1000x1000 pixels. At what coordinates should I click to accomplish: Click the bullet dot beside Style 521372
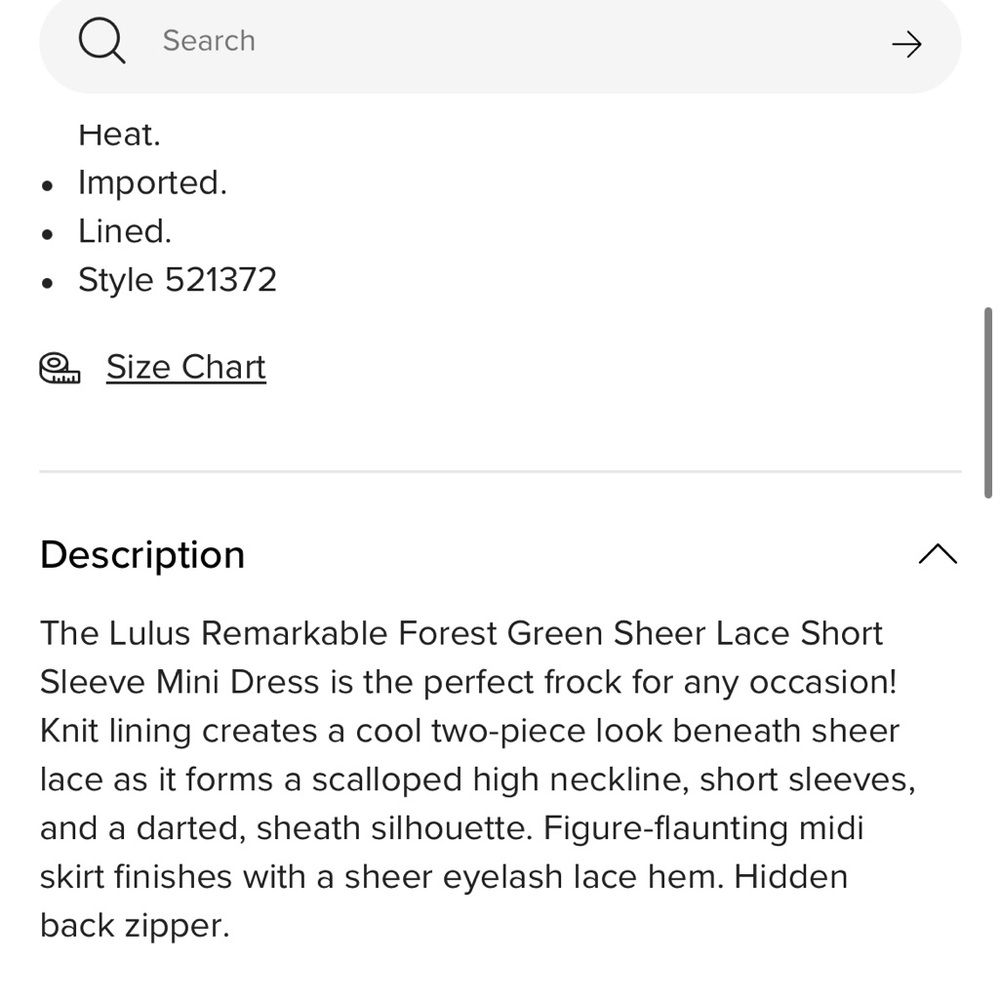point(47,283)
